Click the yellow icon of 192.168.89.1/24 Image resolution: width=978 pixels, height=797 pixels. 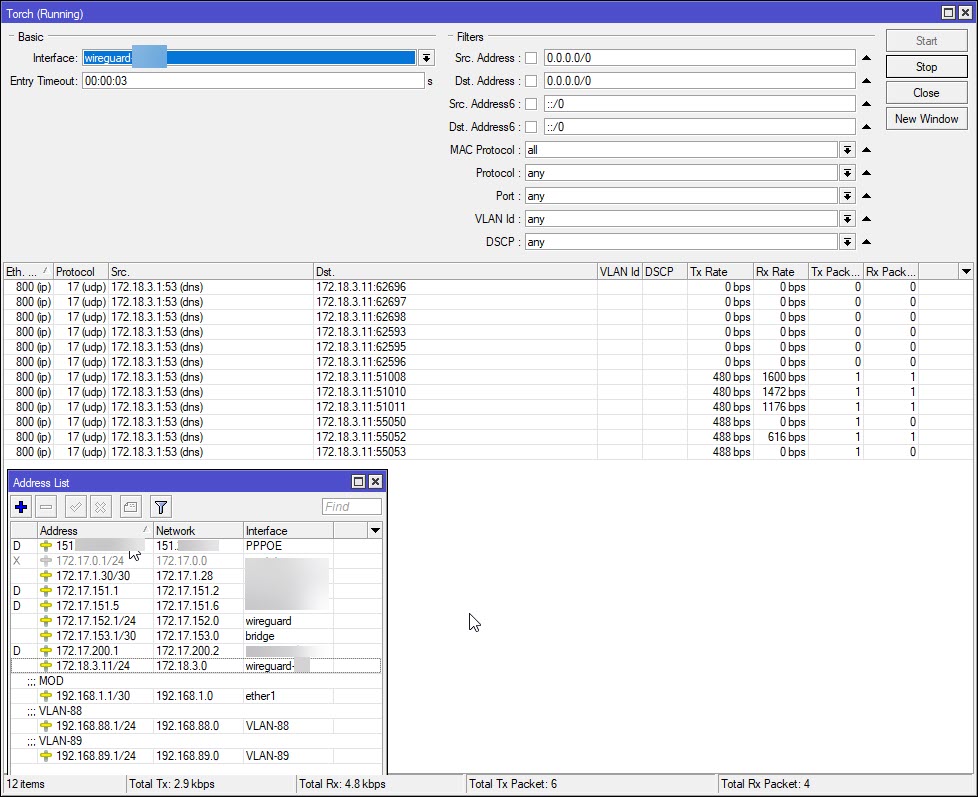(46, 756)
